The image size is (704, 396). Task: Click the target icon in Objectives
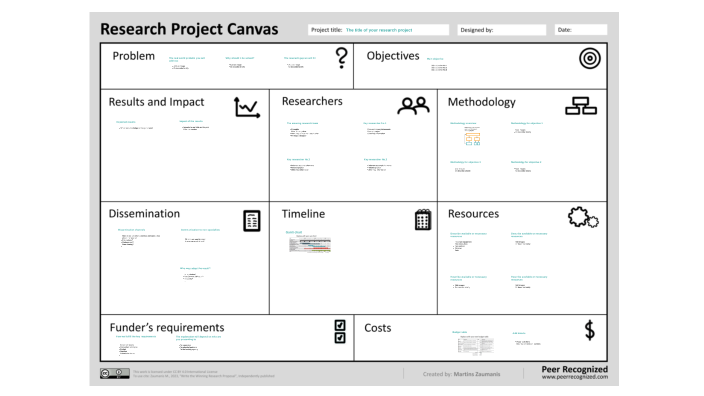pos(590,58)
